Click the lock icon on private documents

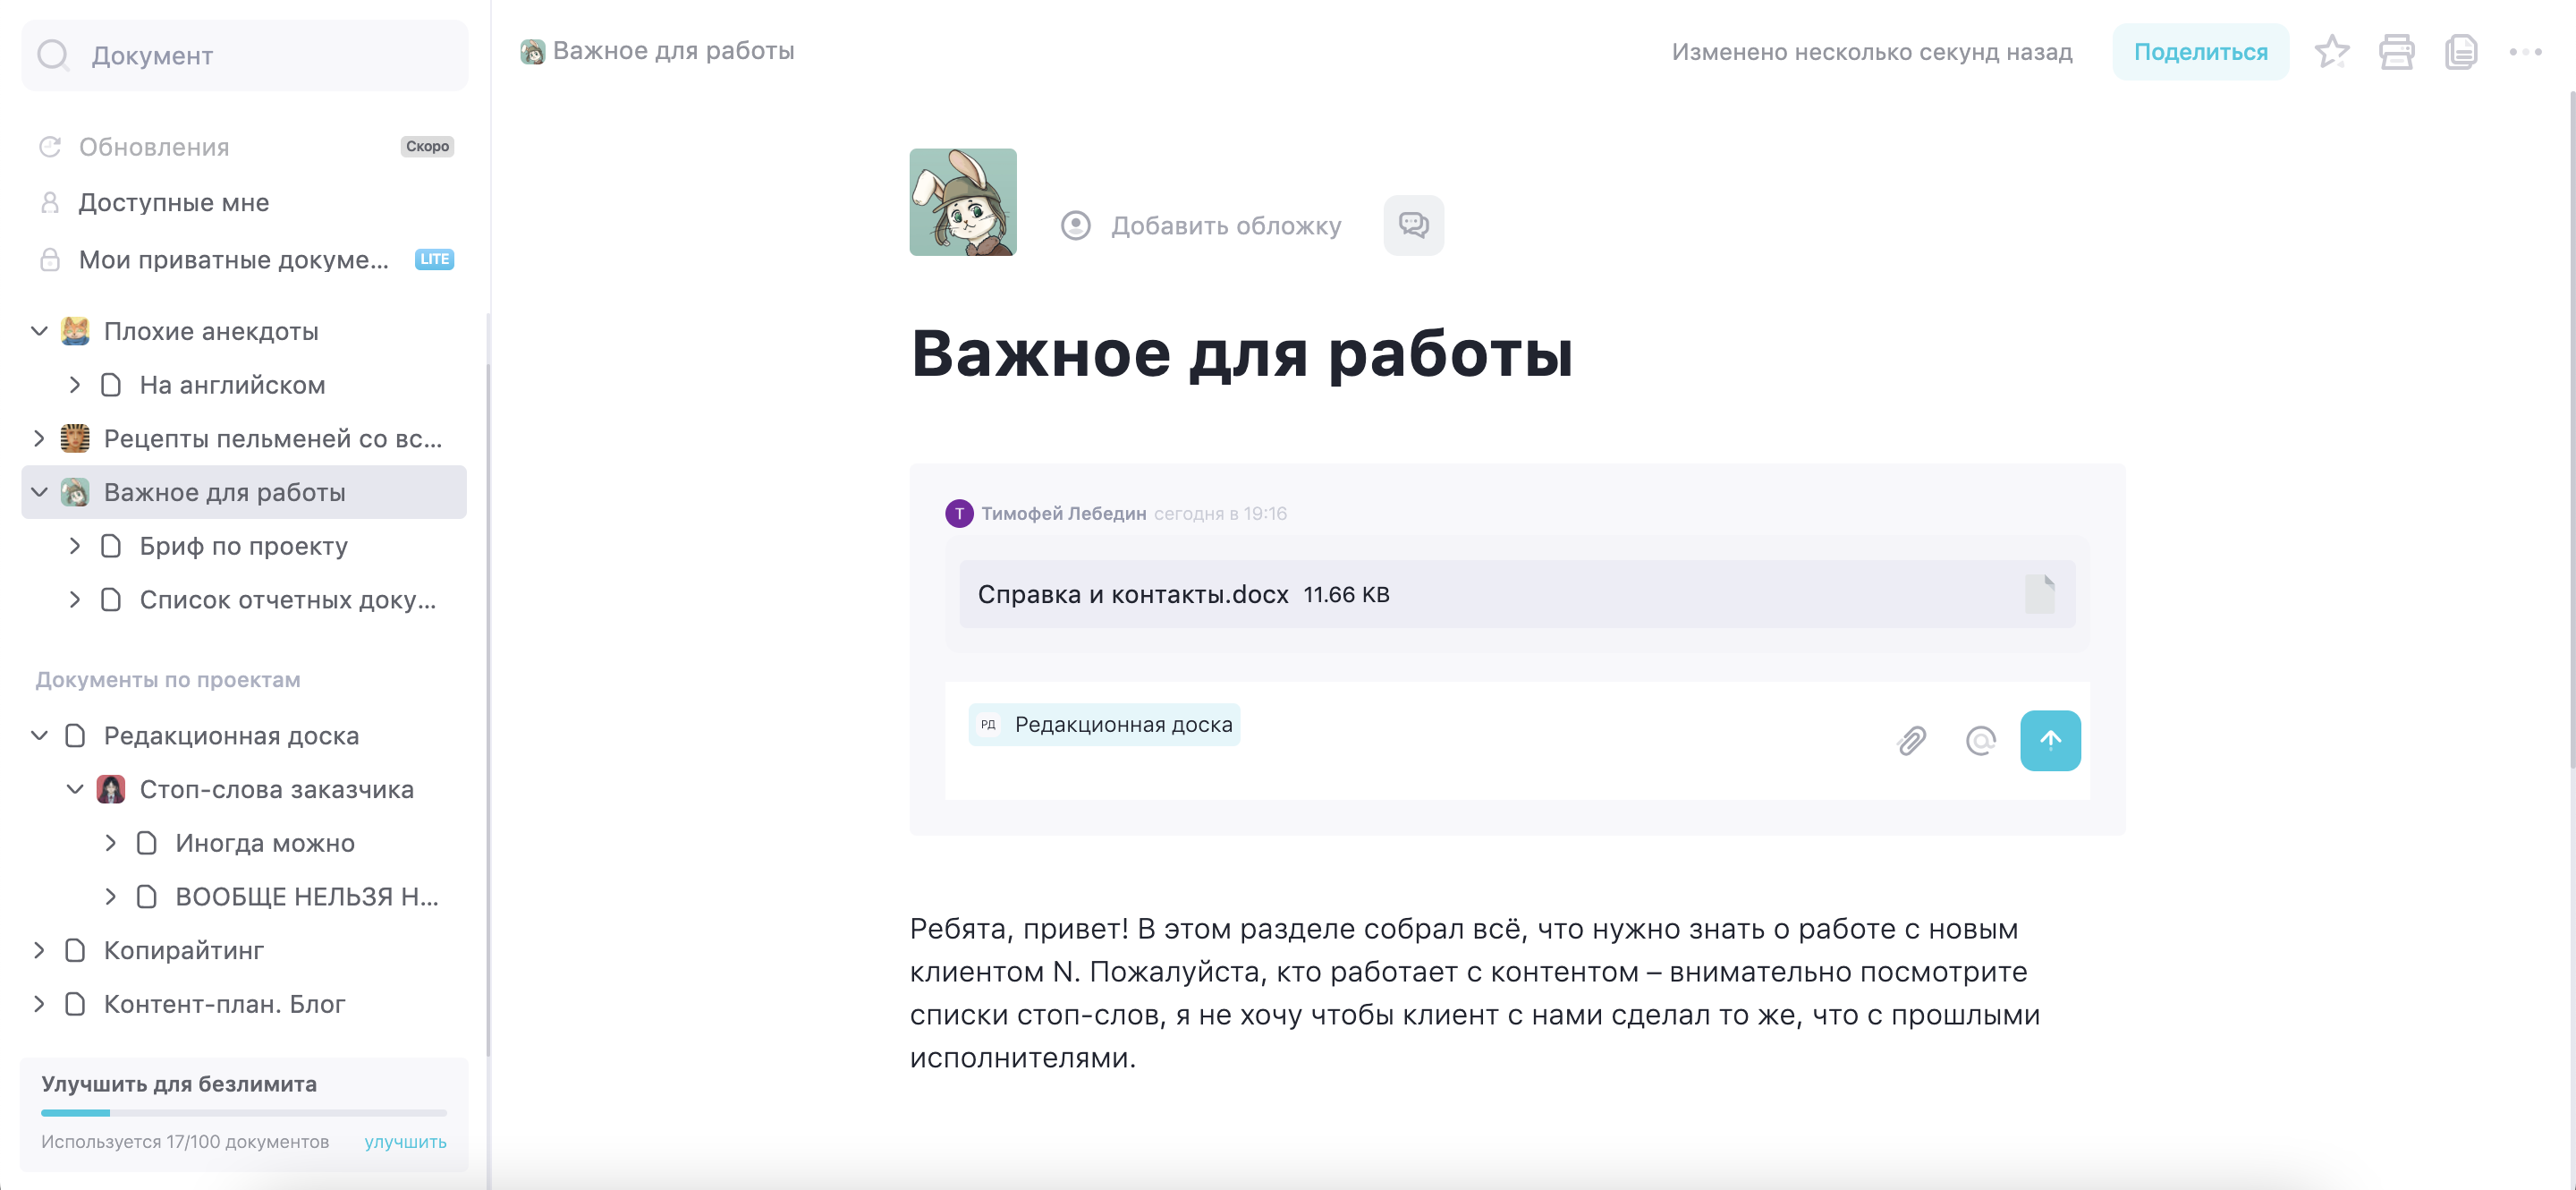click(49, 259)
